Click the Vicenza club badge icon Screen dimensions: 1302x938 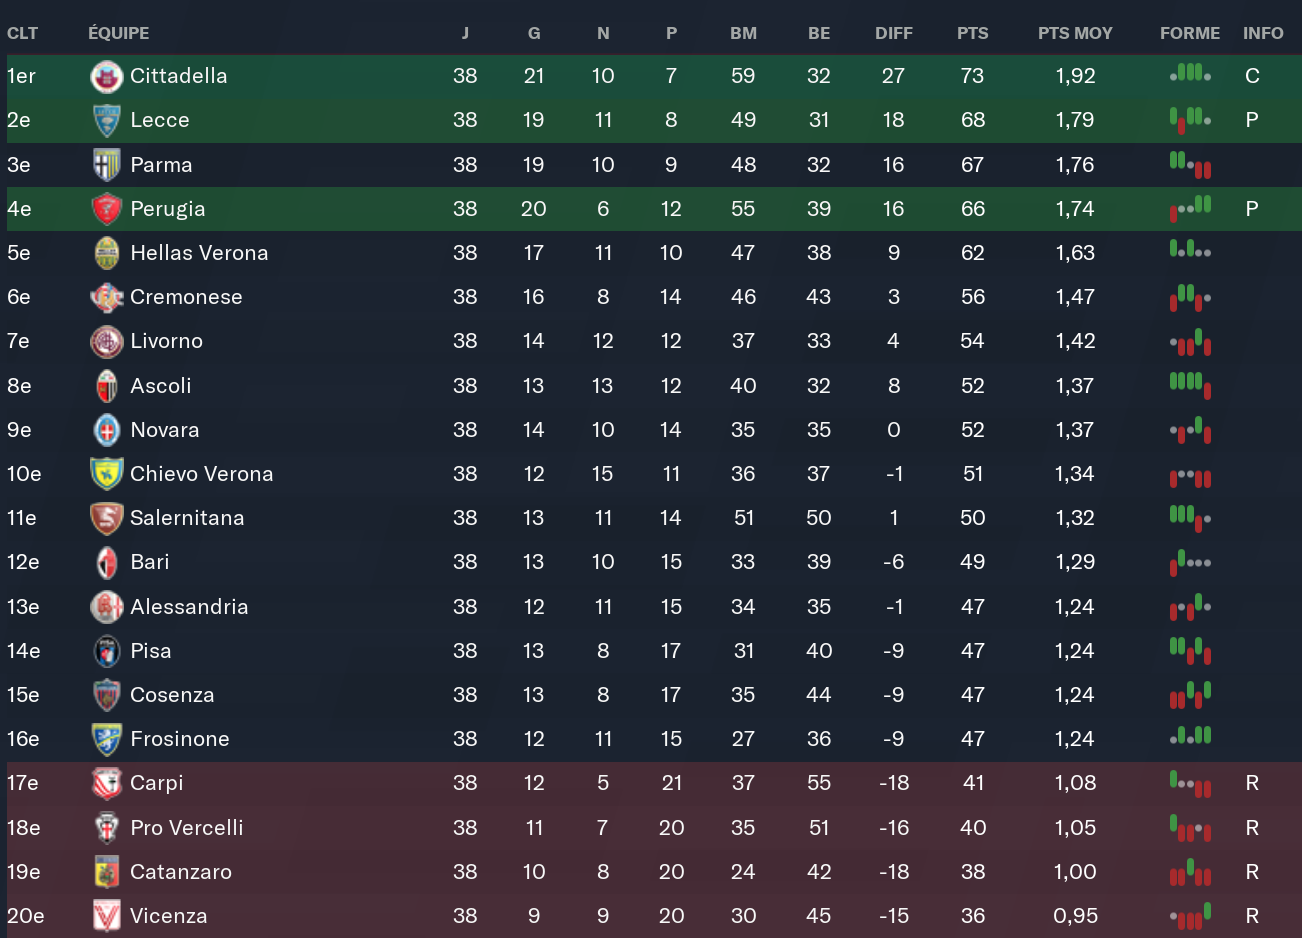106,916
